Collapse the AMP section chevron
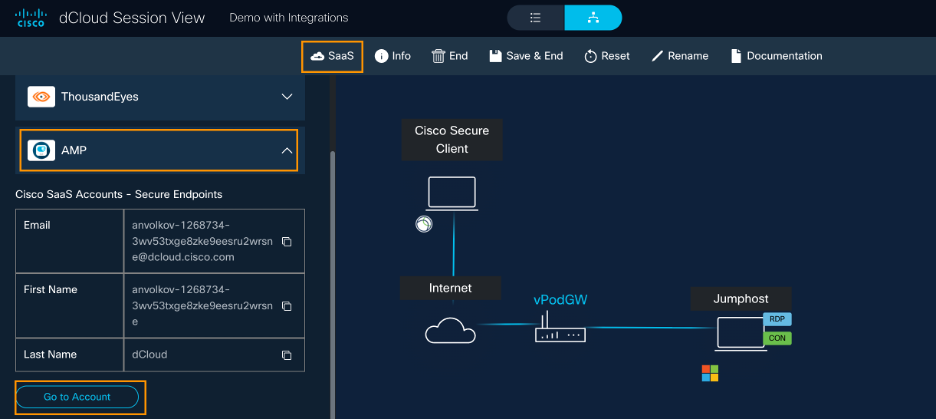The width and height of the screenshot is (936, 420). [x=287, y=151]
